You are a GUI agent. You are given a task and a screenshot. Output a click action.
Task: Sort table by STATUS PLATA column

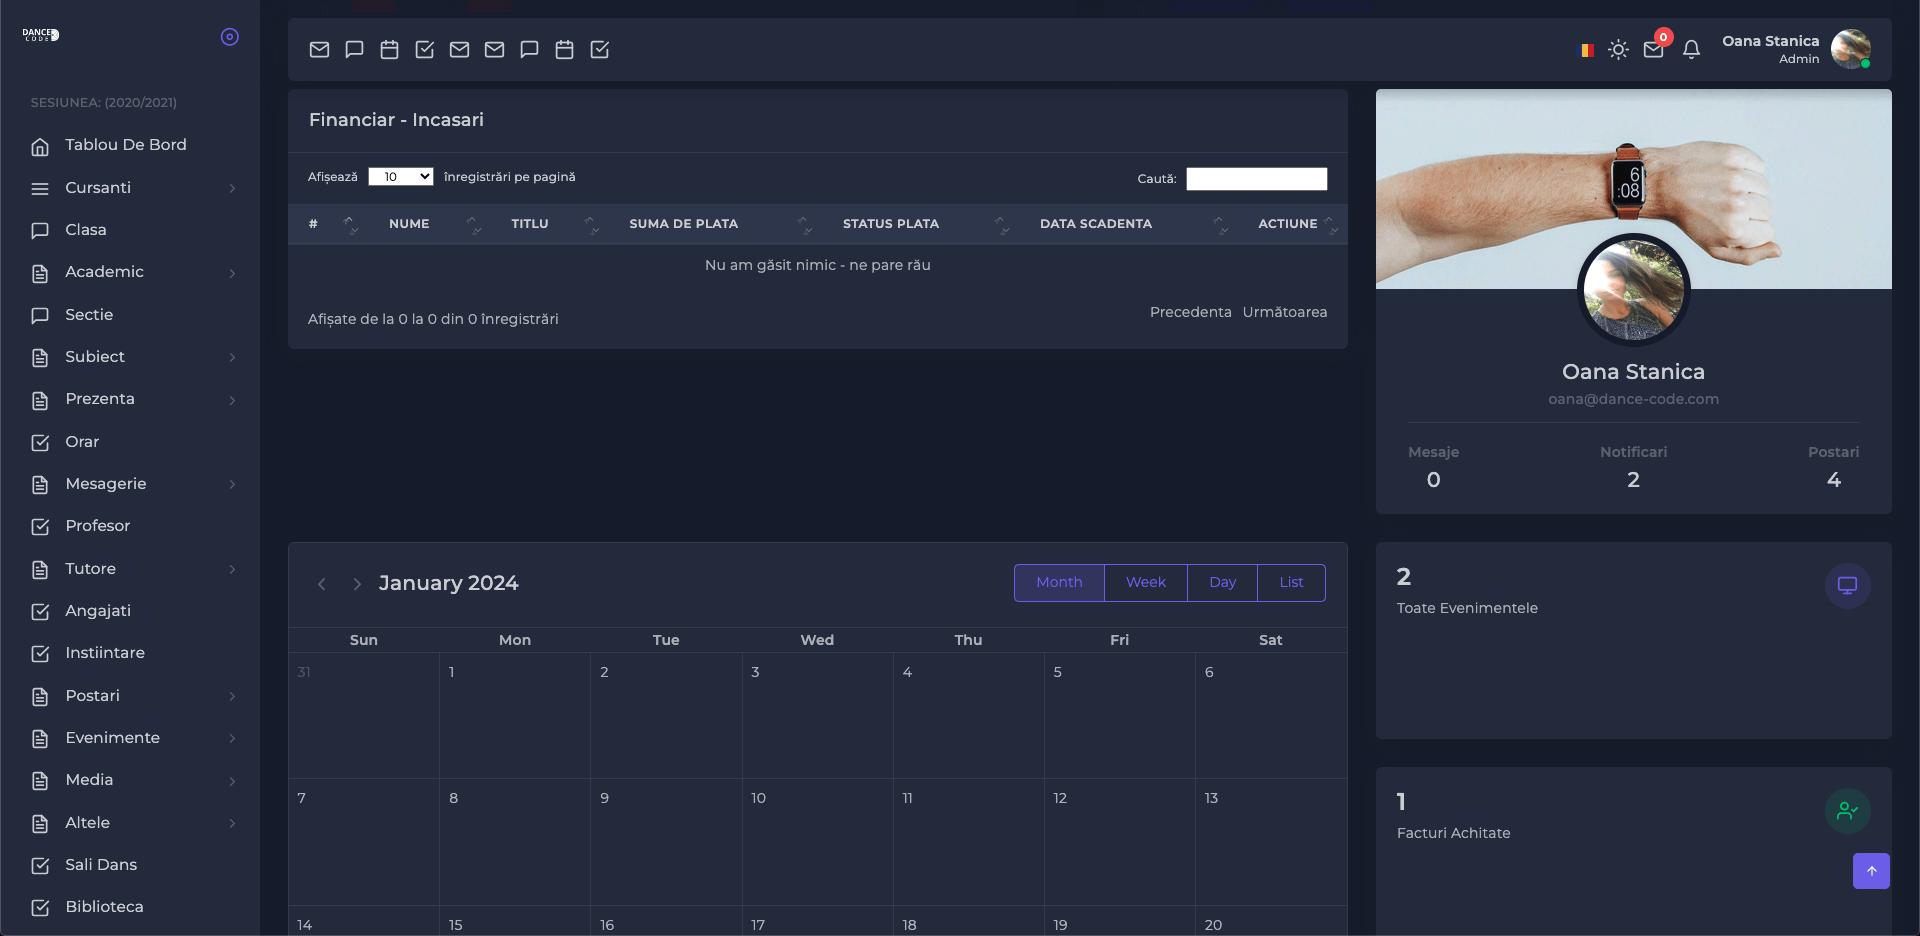[923, 224]
